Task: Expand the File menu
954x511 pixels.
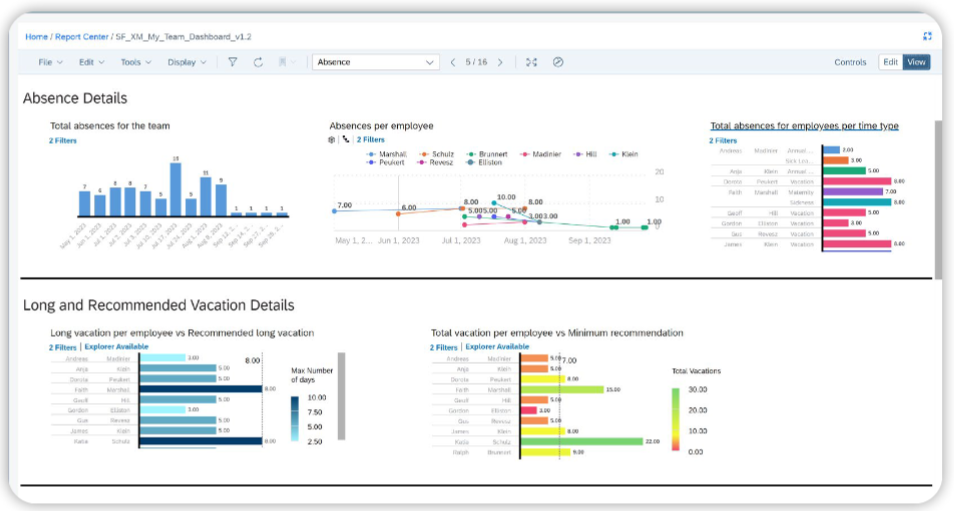Action: point(50,62)
